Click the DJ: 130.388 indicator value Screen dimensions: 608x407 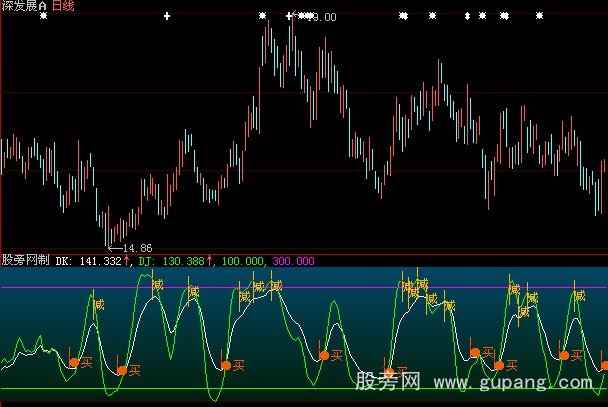point(163,261)
